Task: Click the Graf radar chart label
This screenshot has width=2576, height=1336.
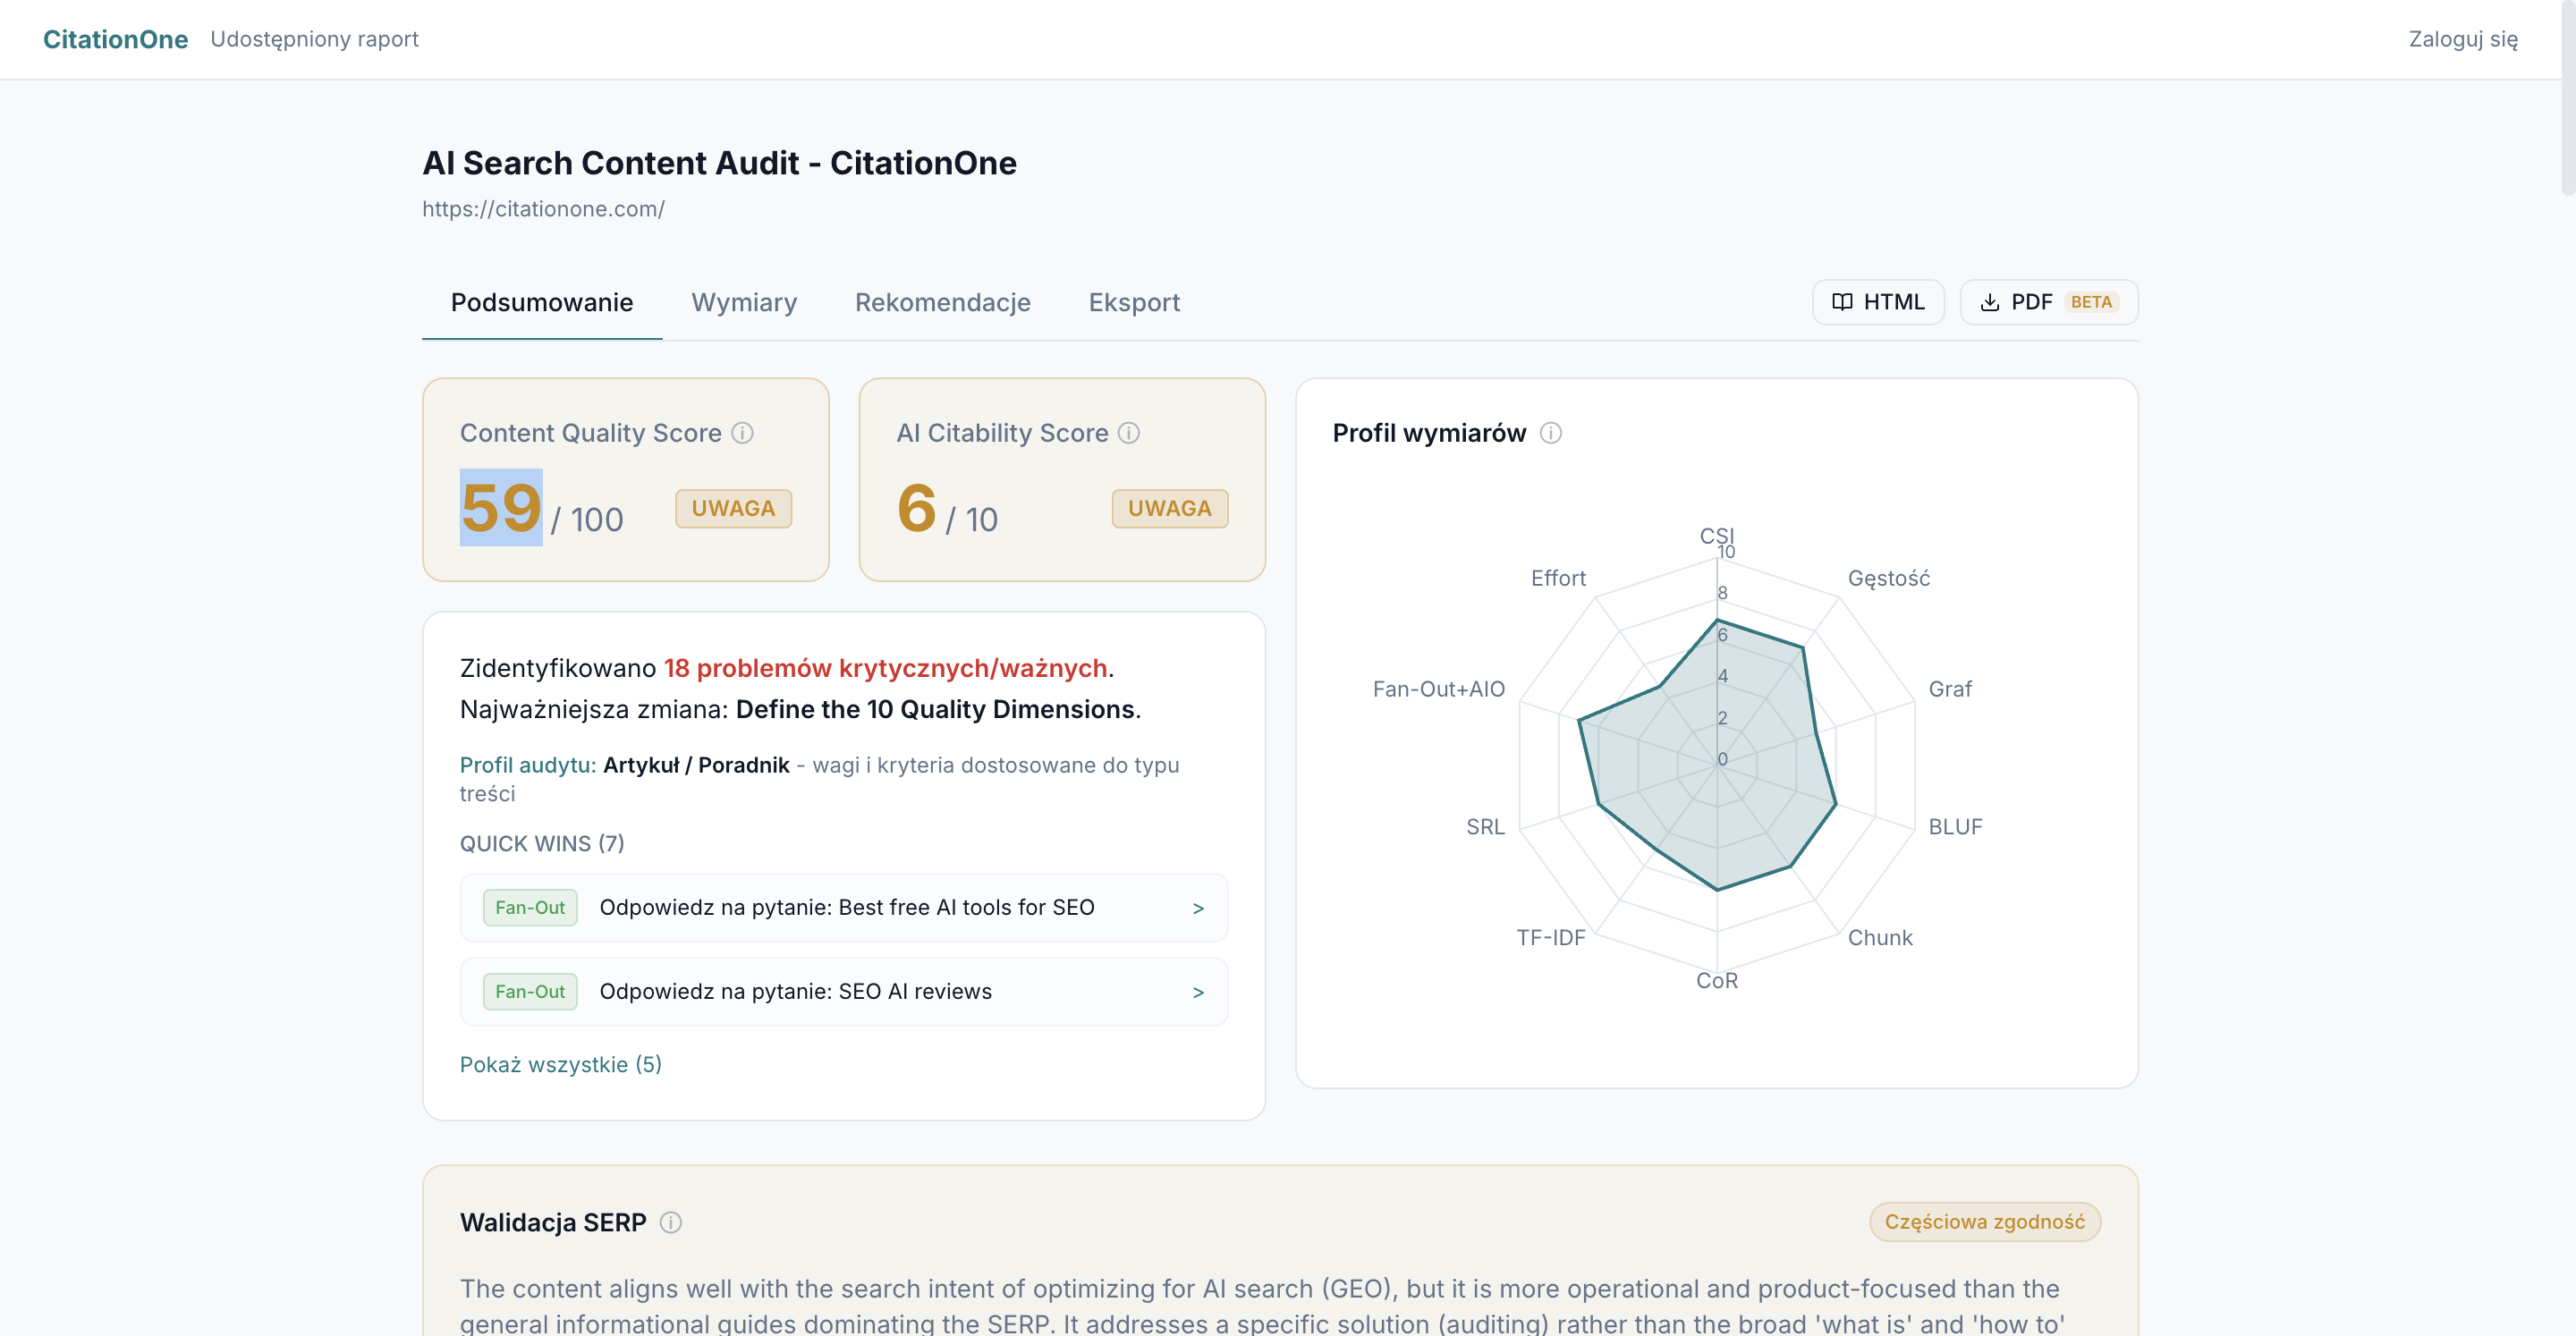Action: [x=1950, y=689]
